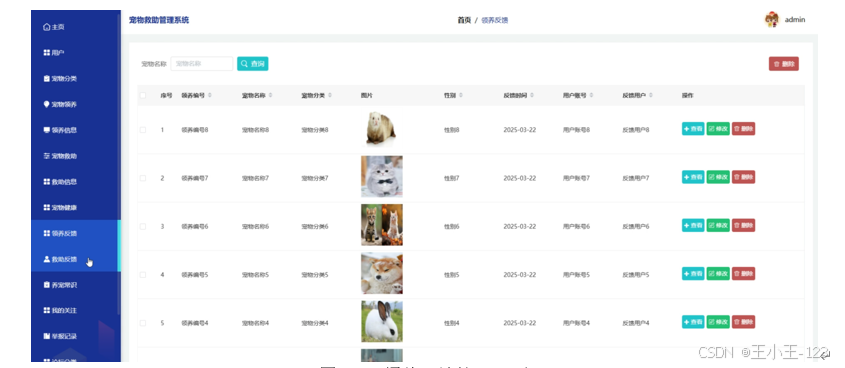Click the 宠物分类5 cell
845x368 pixels.
coord(315,275)
